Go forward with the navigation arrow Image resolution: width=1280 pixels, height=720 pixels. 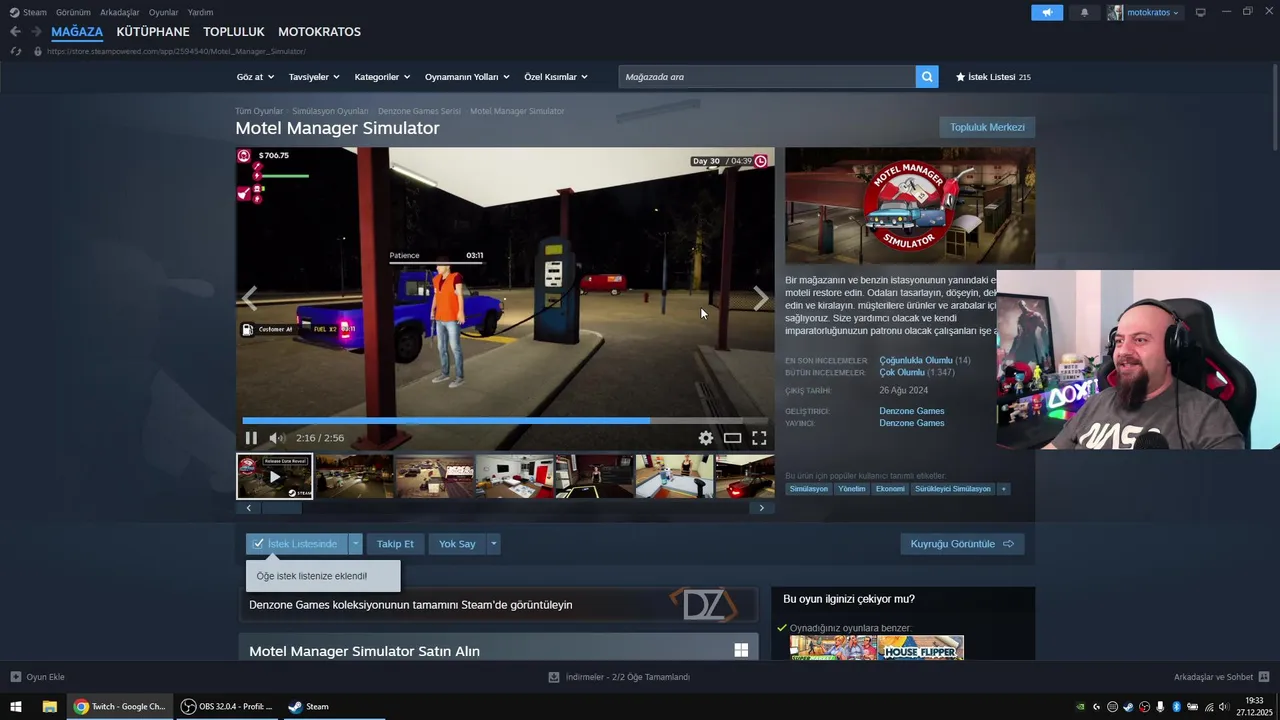coord(36,32)
